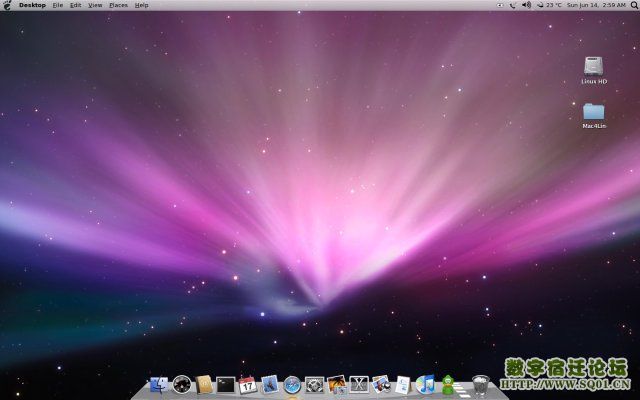The image size is (640, 400).
Task: Open the Preview photos-with-loupe dock icon
Action: [381, 384]
